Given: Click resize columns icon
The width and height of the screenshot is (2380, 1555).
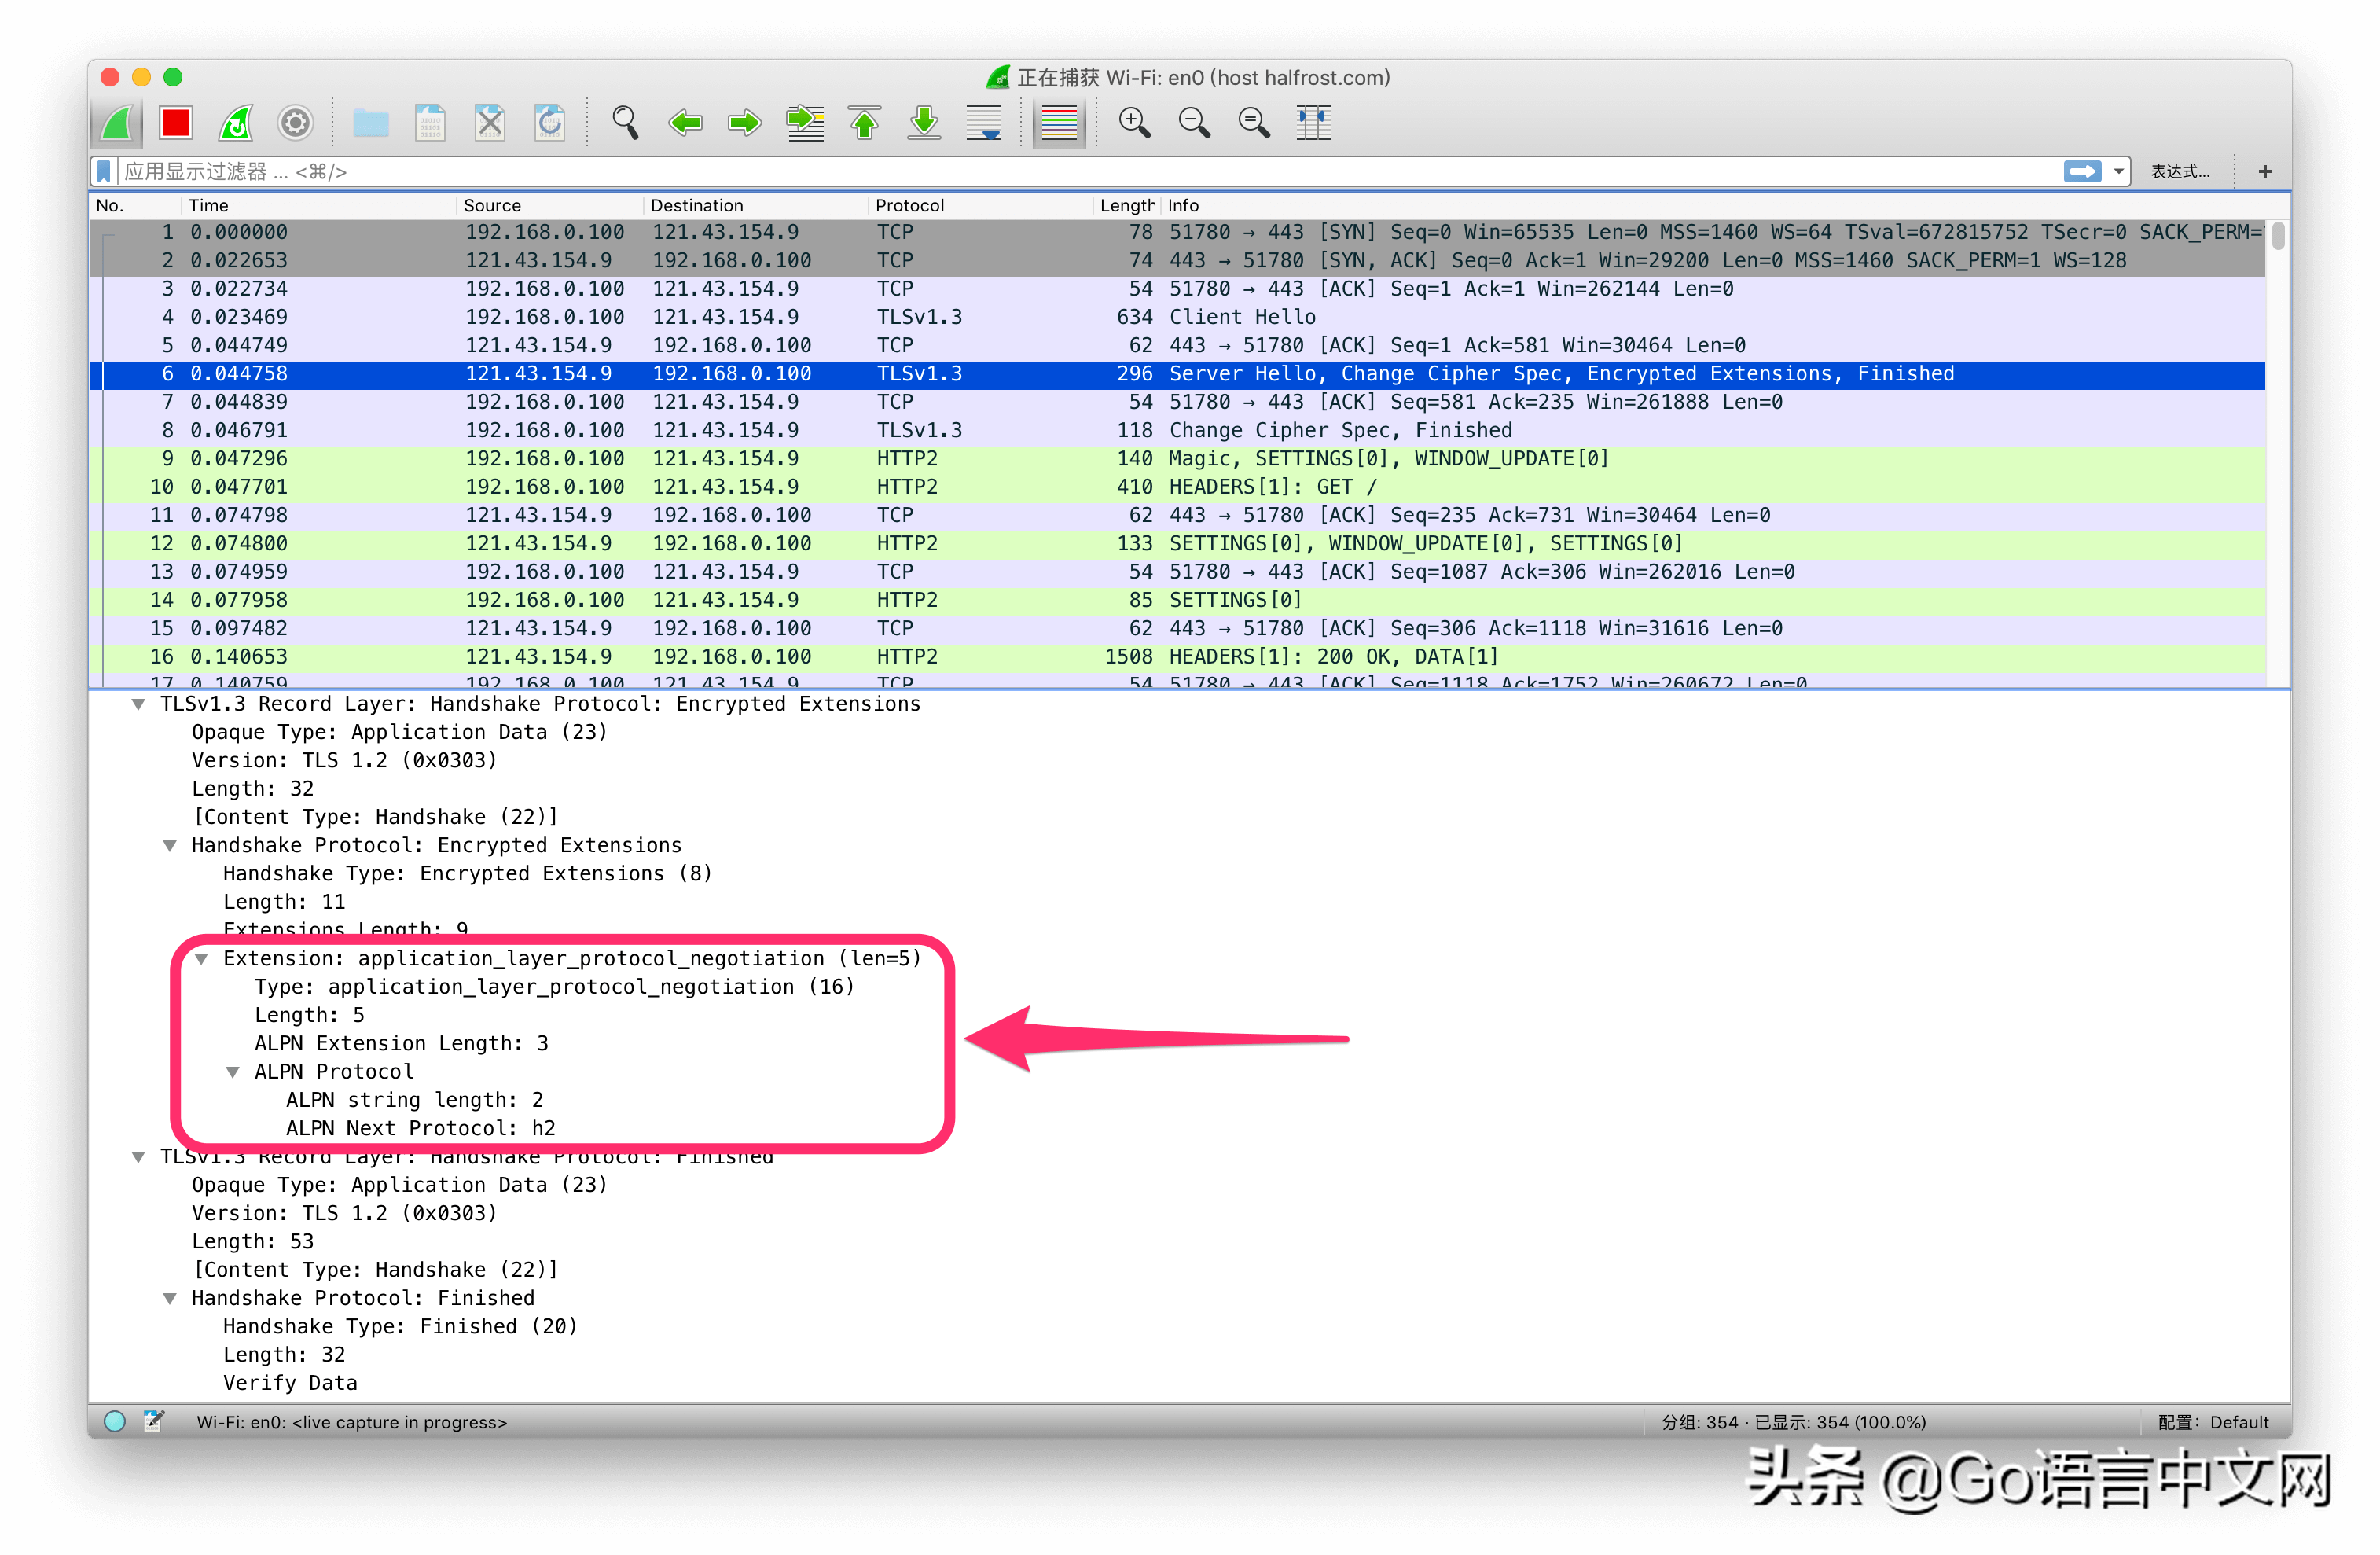Looking at the screenshot, I should point(1313,123).
